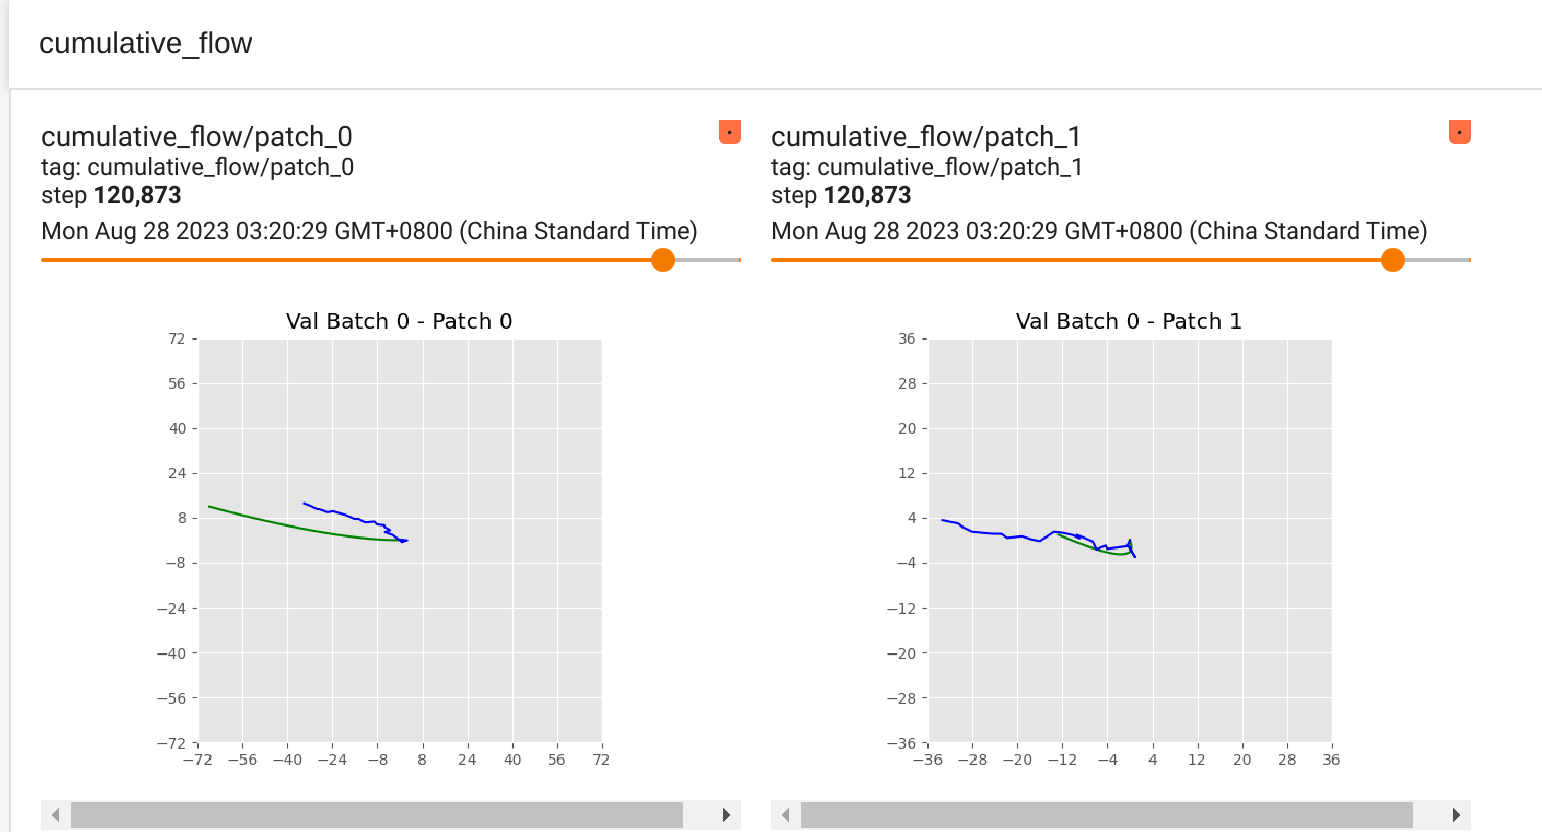Pin the cumulative_flow/patch_1 card
Screen dimensions: 1542x832
[1459, 131]
